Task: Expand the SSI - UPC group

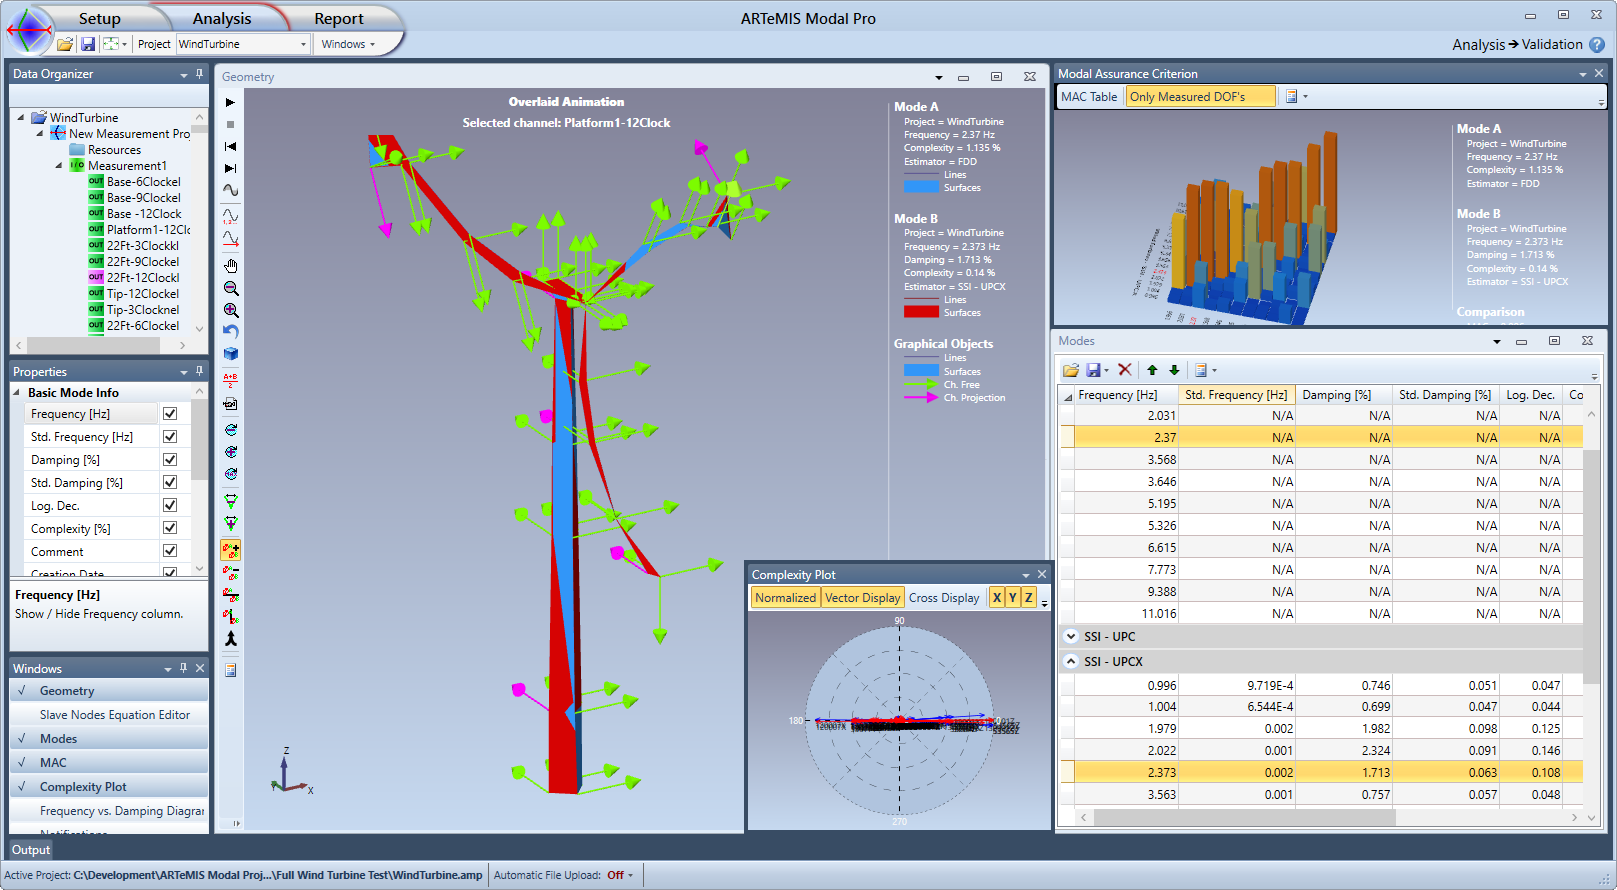Action: (x=1071, y=637)
